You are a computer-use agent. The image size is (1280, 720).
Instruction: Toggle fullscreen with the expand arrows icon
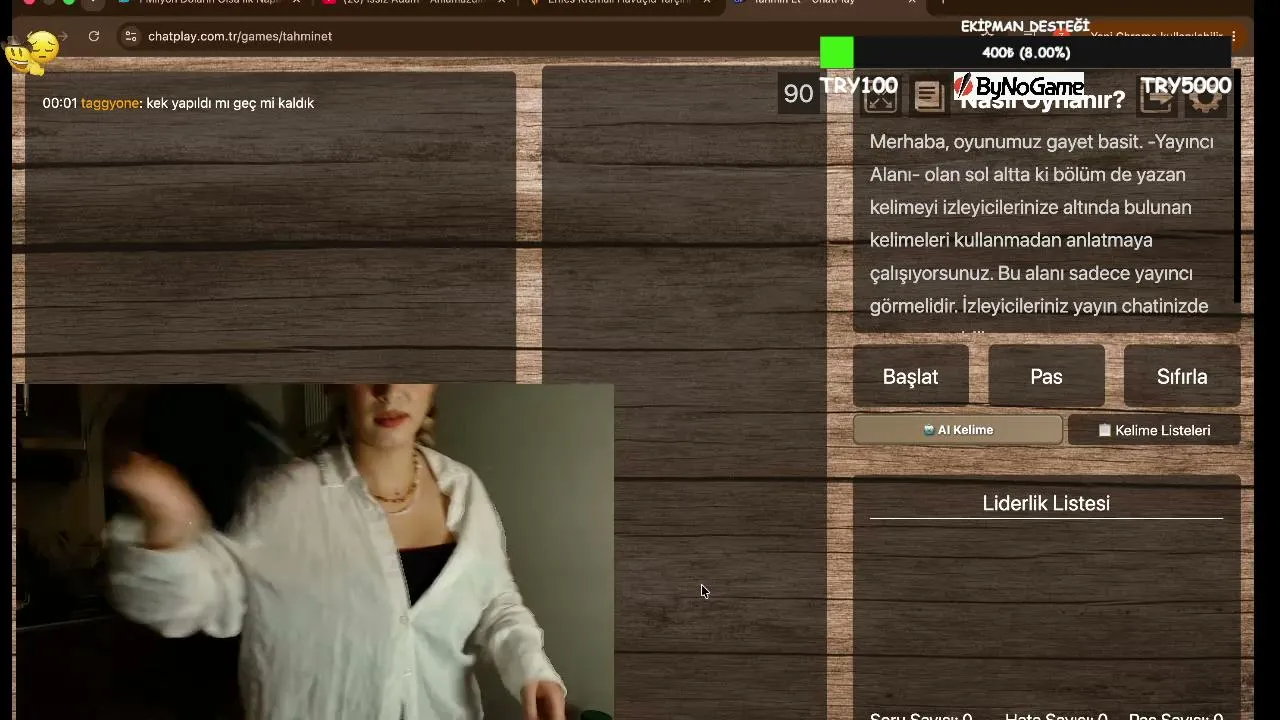(x=880, y=100)
